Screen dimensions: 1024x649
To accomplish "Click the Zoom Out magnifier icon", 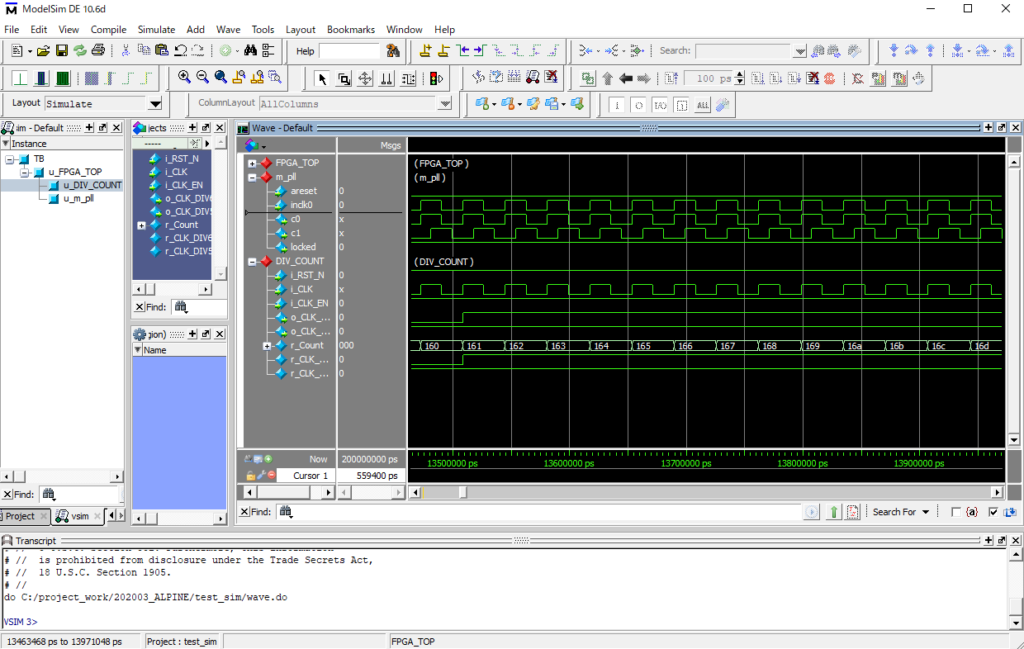I will pyautogui.click(x=202, y=78).
